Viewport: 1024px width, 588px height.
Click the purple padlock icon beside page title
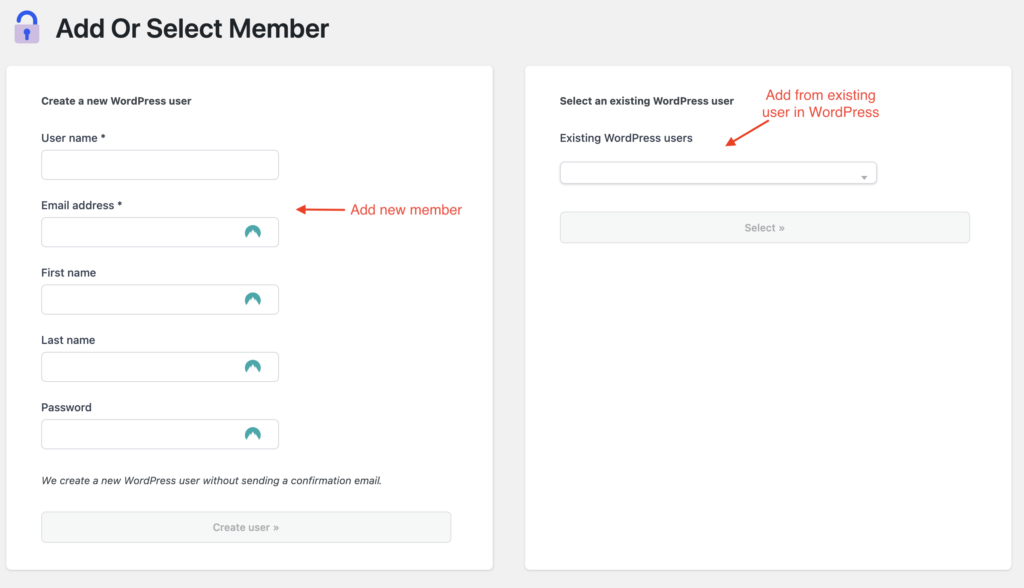(26, 27)
